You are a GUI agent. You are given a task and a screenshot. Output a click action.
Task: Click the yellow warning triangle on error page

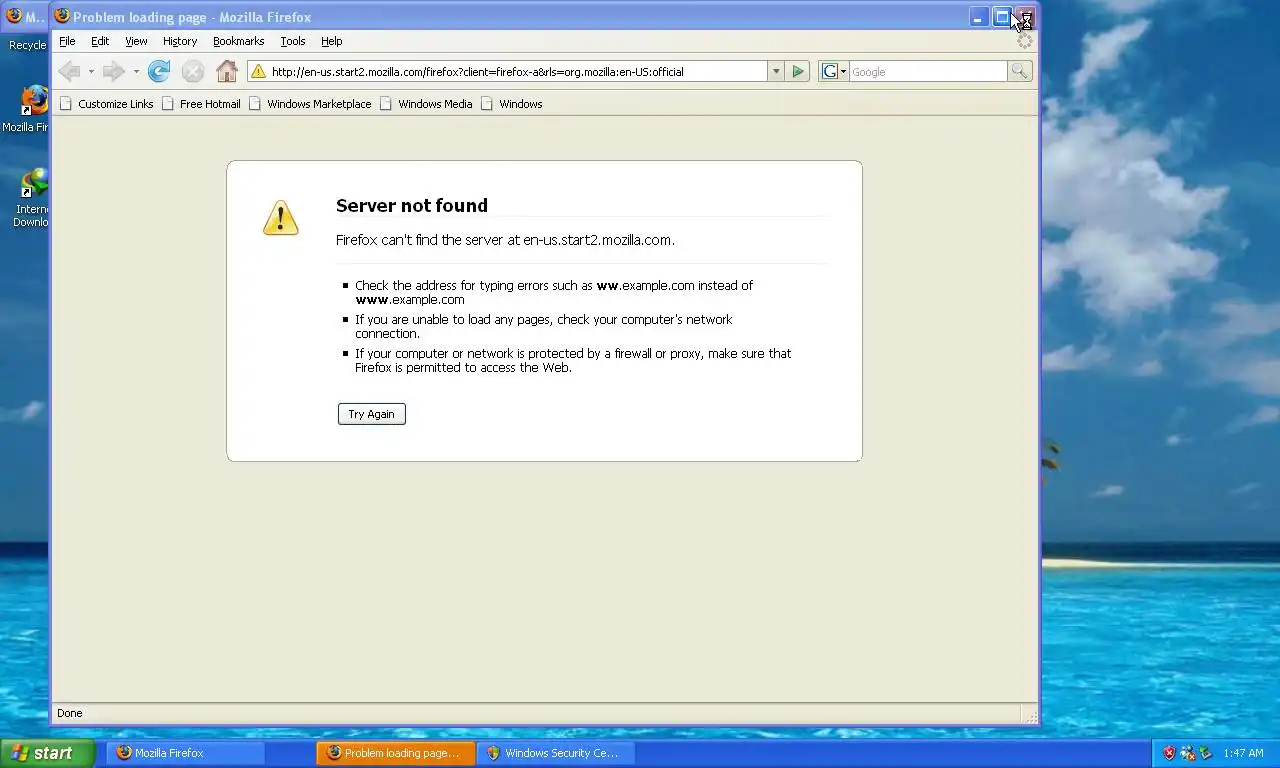281,218
